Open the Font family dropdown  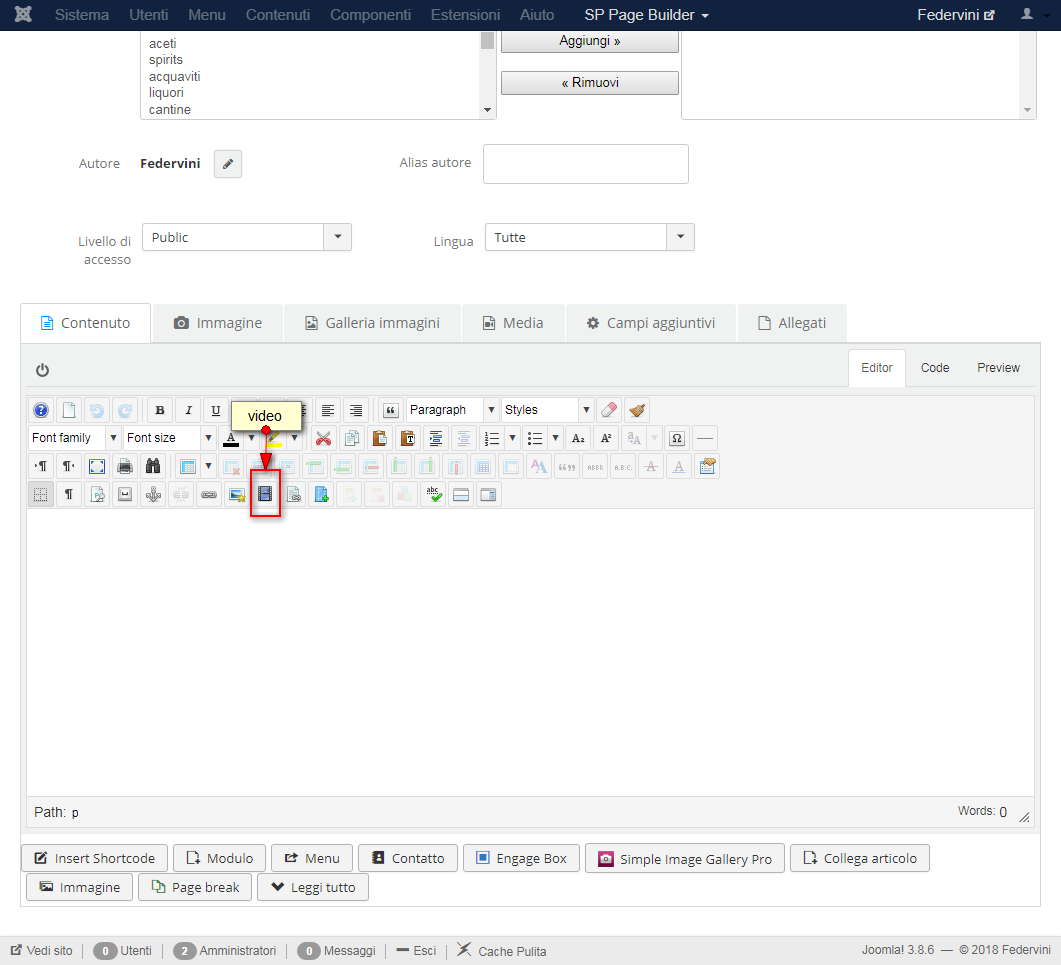pyautogui.click(x=74, y=438)
